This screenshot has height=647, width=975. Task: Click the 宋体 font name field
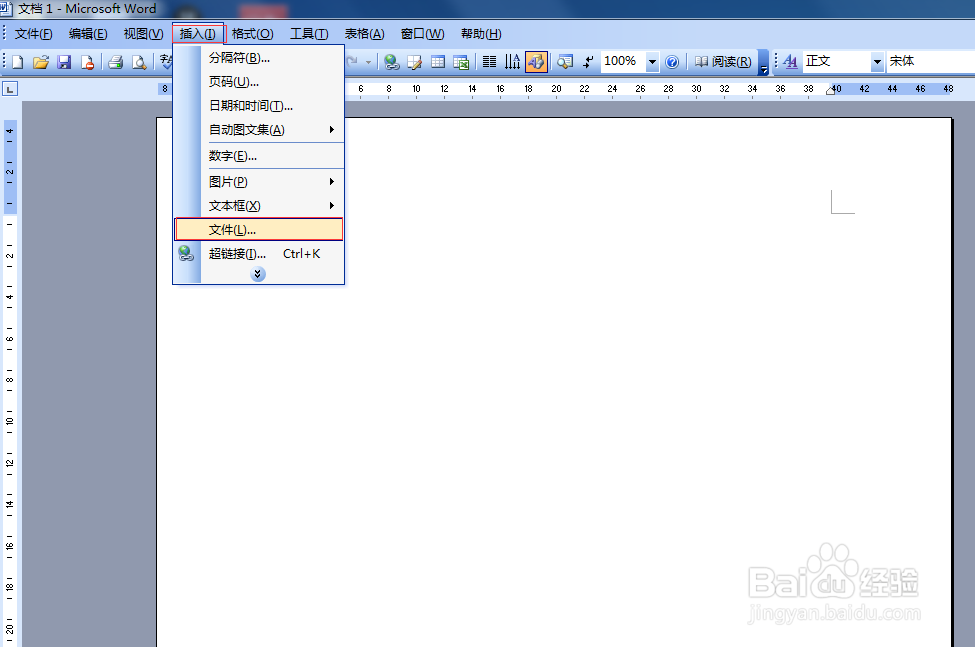[x=930, y=62]
